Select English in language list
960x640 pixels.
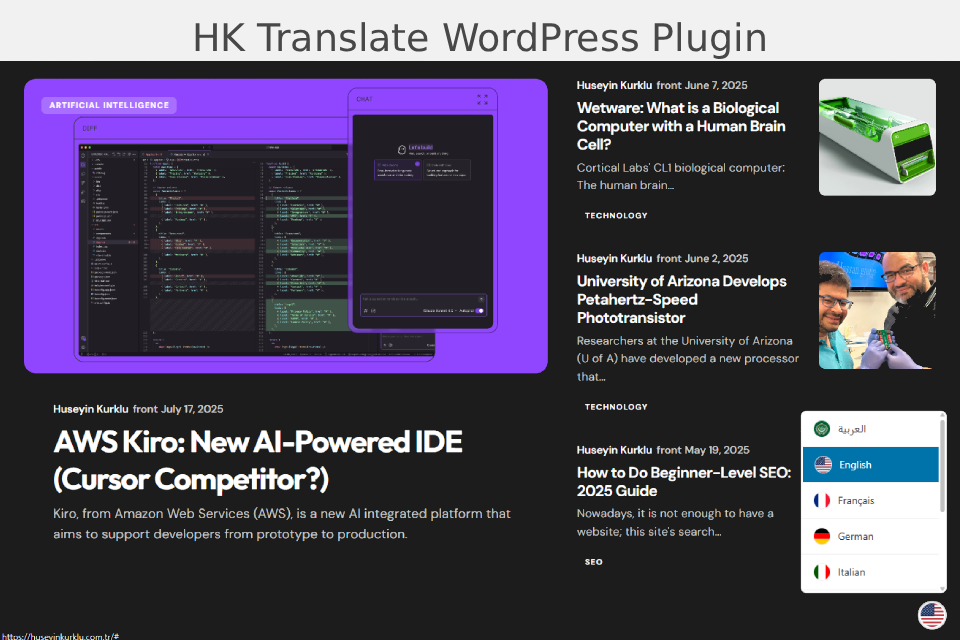[871, 465]
